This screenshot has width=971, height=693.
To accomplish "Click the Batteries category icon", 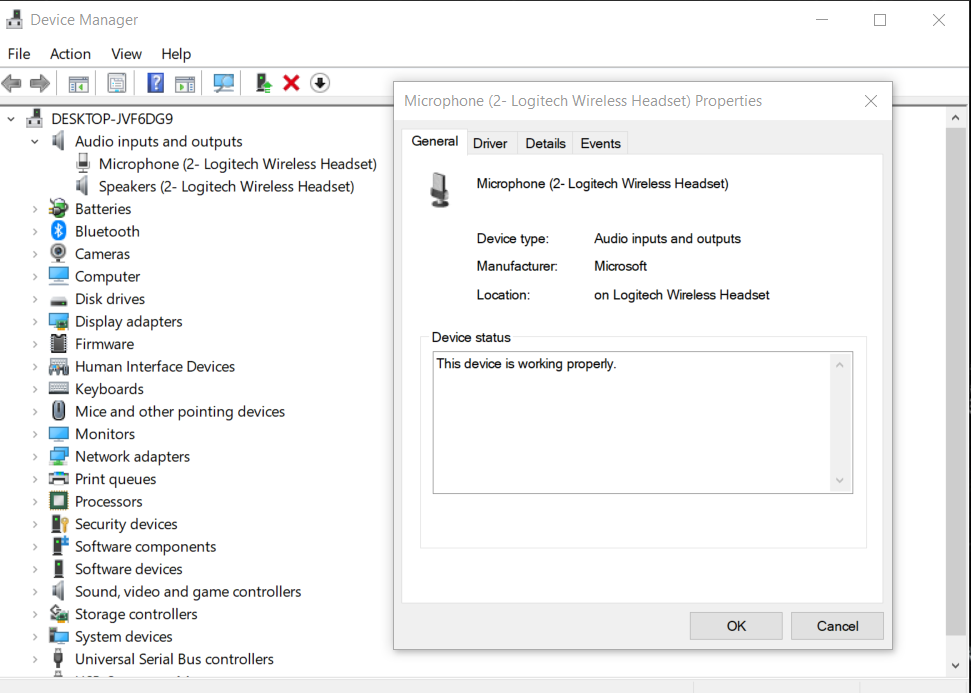I will point(58,209).
